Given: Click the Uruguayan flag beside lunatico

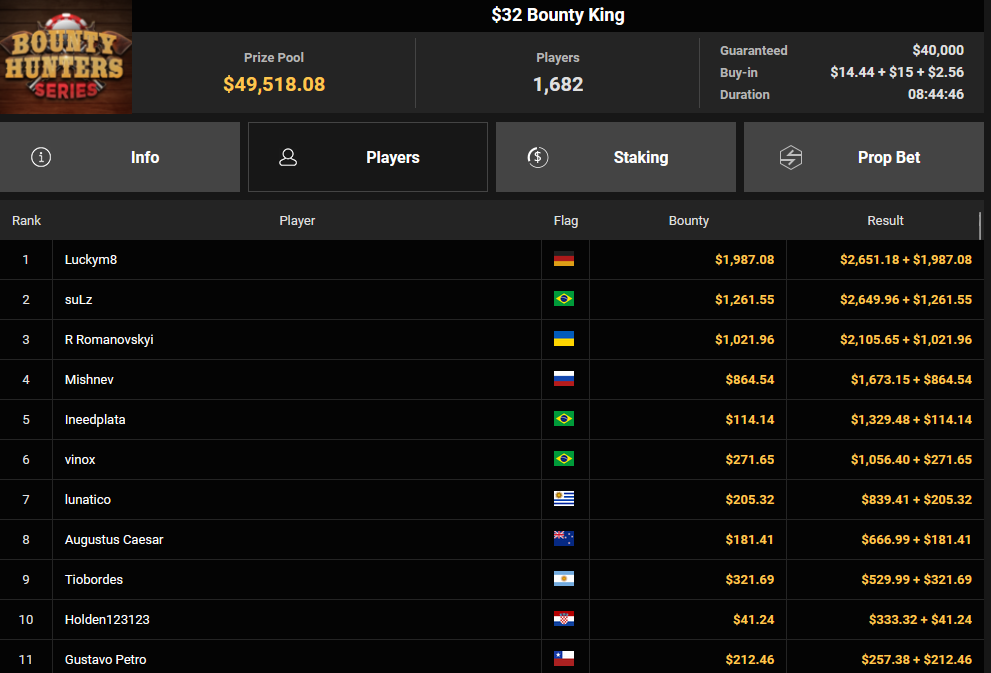Looking at the screenshot, I should point(564,500).
